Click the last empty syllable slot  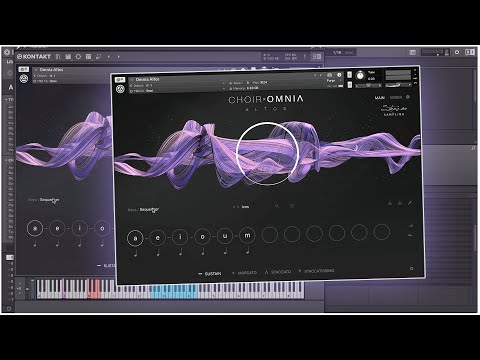click(x=382, y=232)
